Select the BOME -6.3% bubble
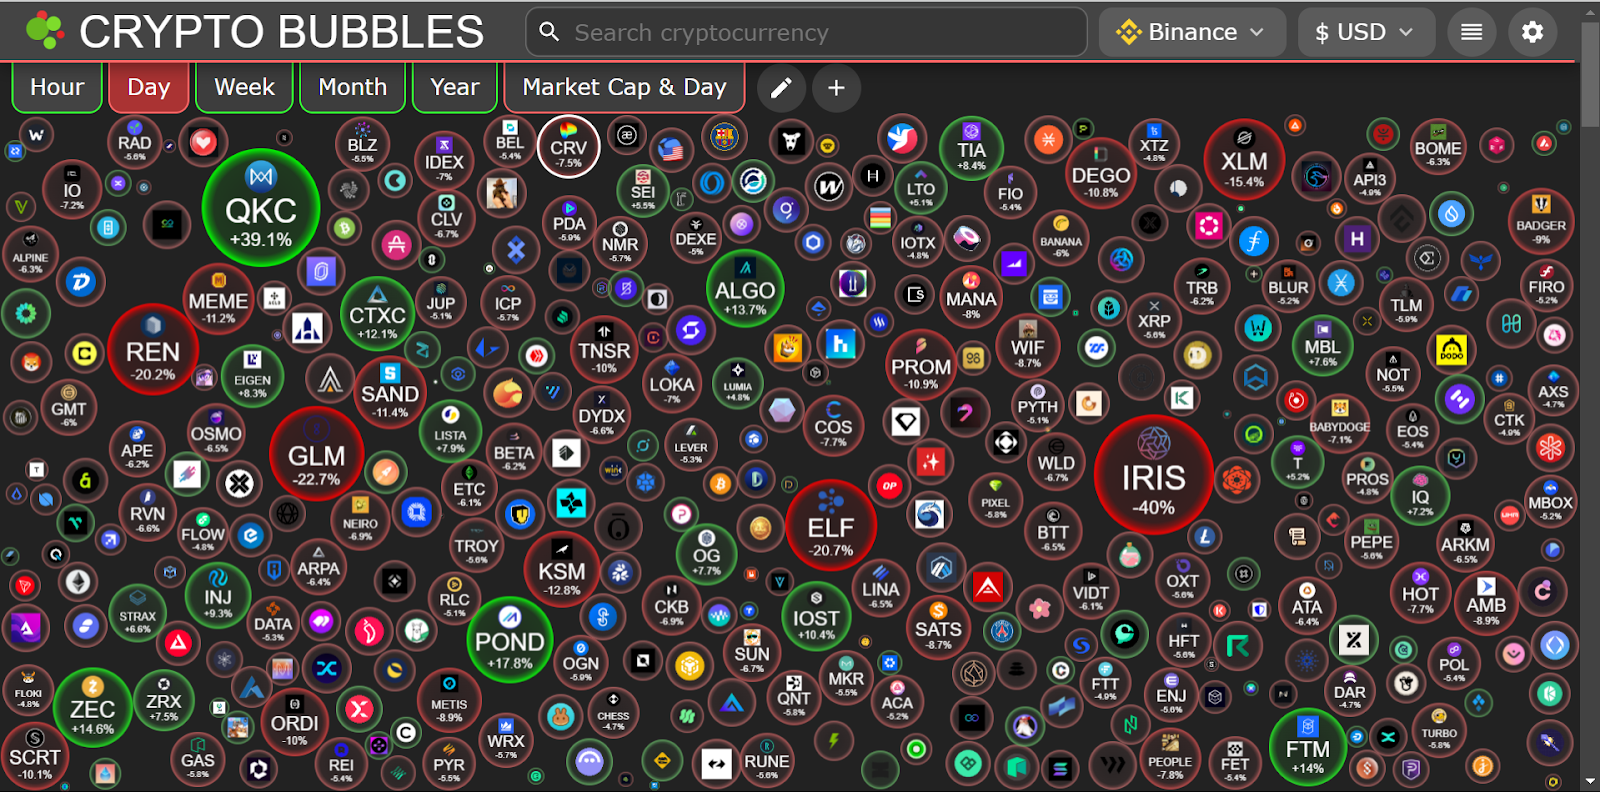 [1438, 146]
